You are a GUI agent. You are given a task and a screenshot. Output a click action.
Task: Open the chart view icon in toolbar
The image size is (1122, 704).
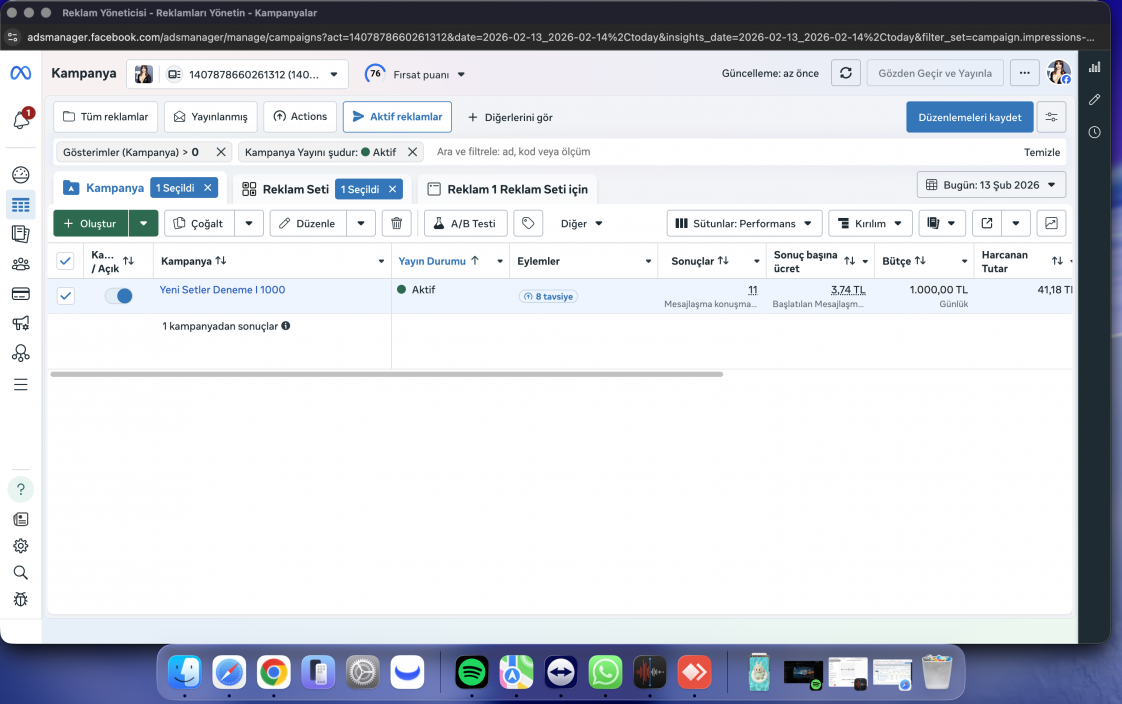(x=1051, y=223)
